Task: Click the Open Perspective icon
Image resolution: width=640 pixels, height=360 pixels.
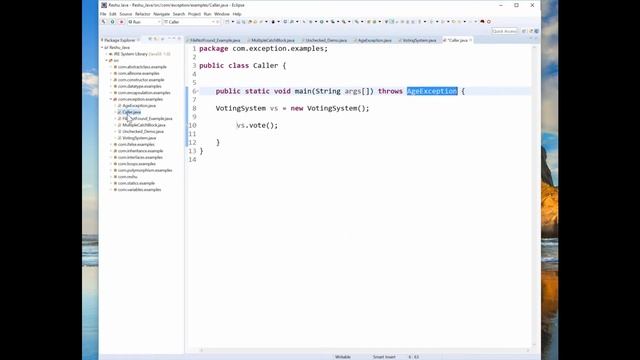Action: click(x=524, y=31)
